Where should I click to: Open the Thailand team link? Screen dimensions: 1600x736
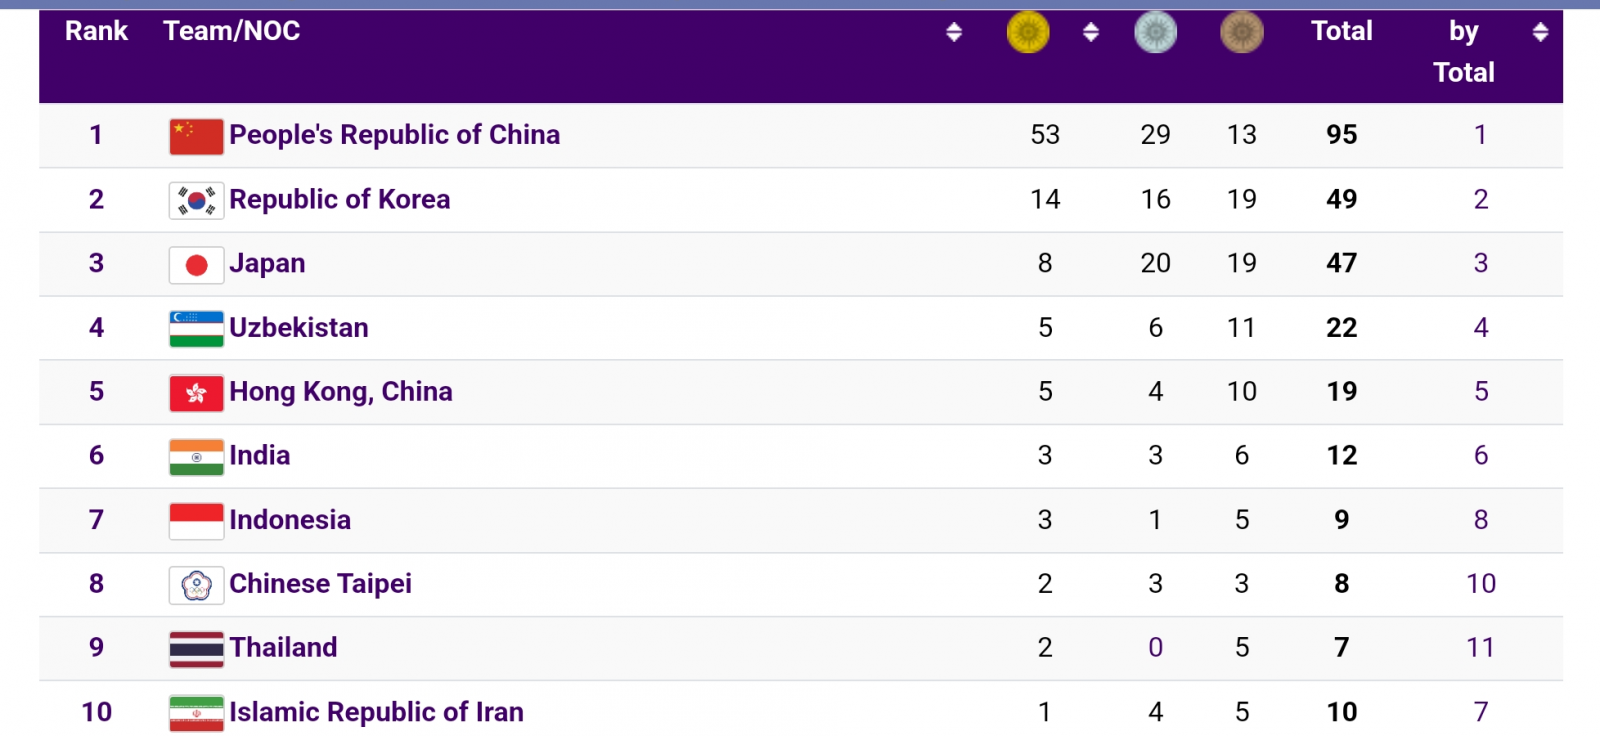[283, 648]
